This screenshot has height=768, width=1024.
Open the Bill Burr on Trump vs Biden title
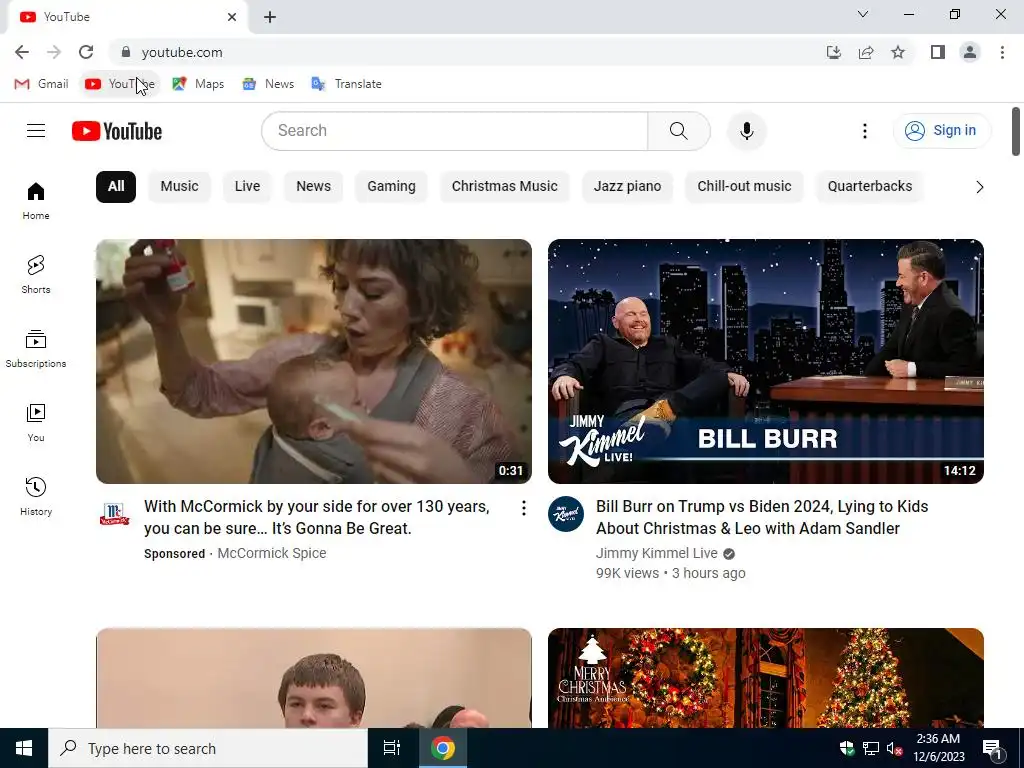tap(762, 517)
